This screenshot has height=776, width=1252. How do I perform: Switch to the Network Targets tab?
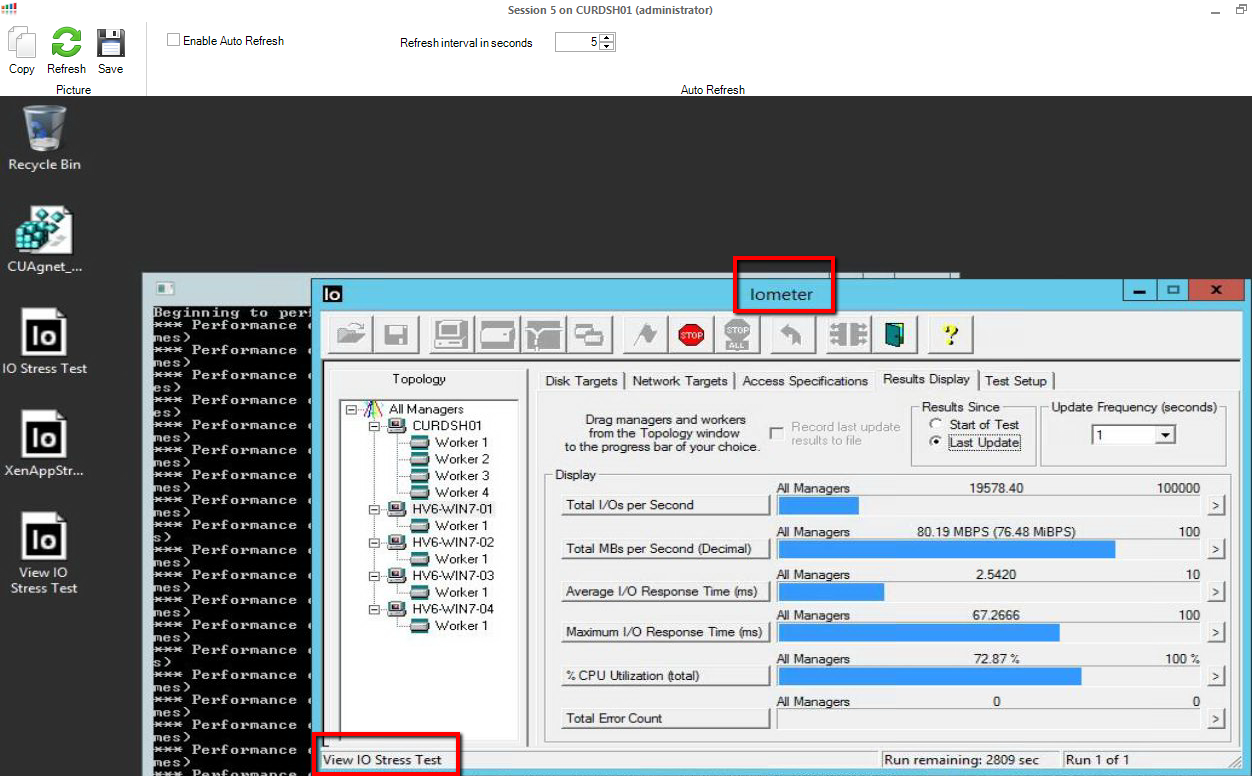pos(680,381)
